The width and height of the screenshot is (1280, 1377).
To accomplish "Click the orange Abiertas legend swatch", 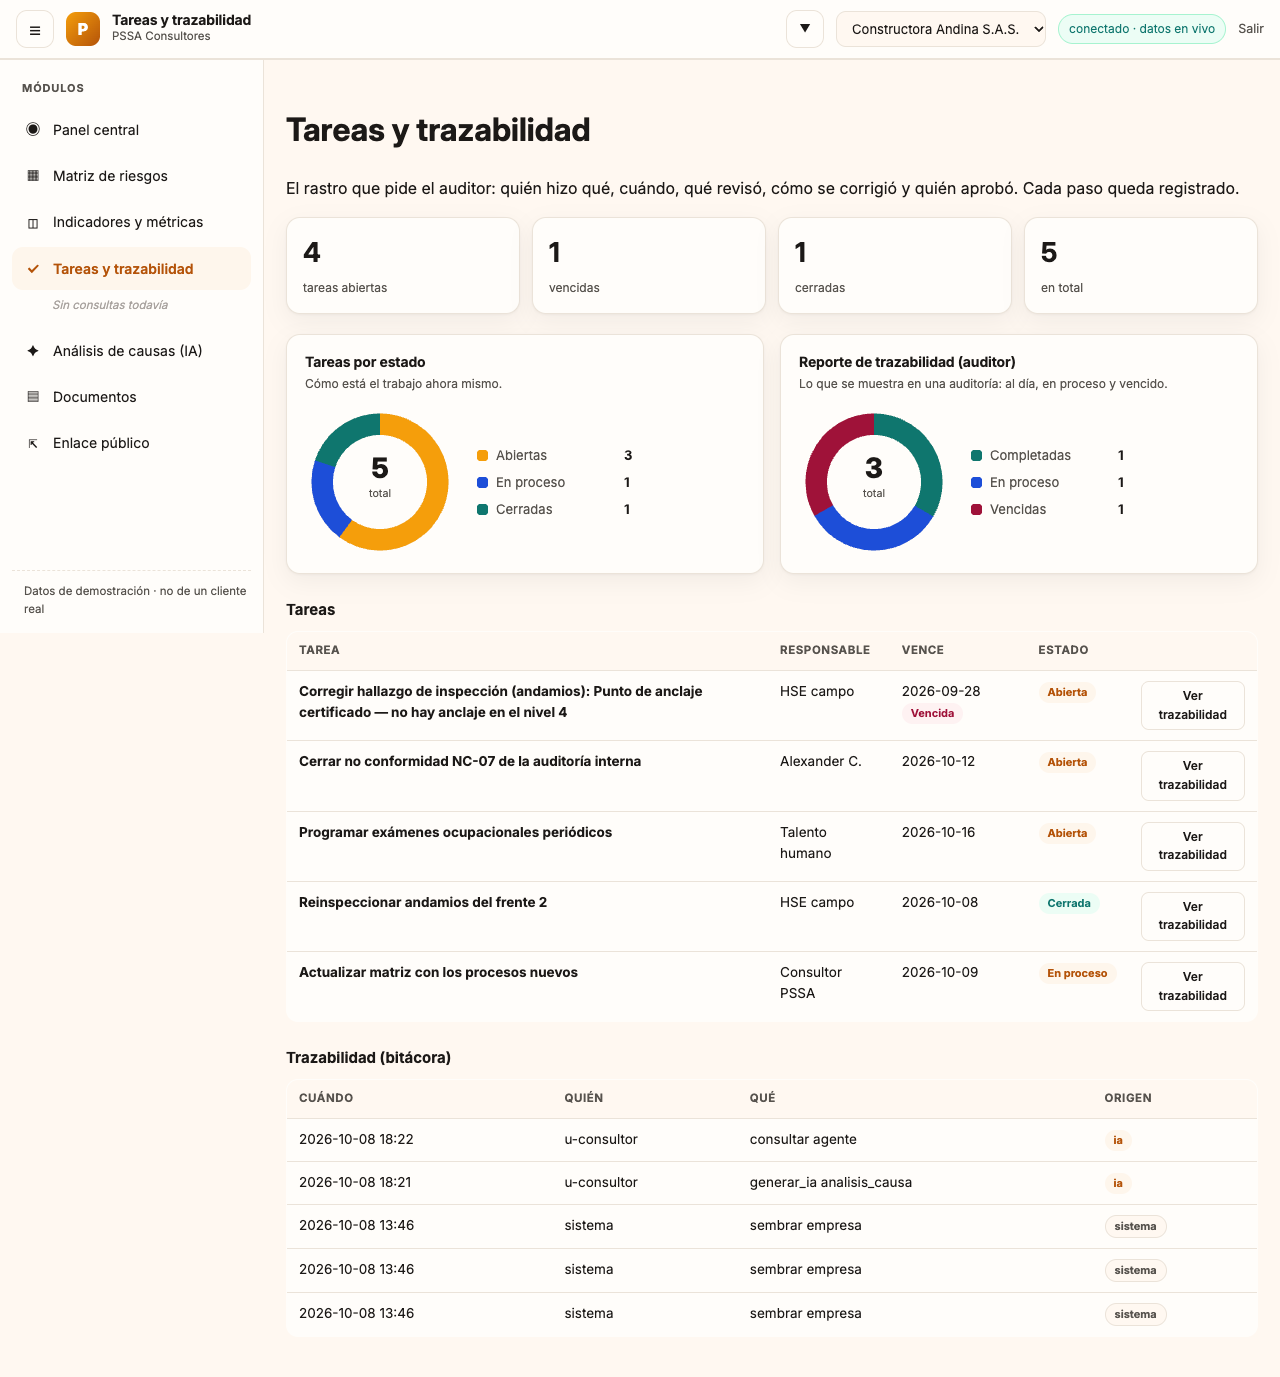I will click(x=483, y=456).
